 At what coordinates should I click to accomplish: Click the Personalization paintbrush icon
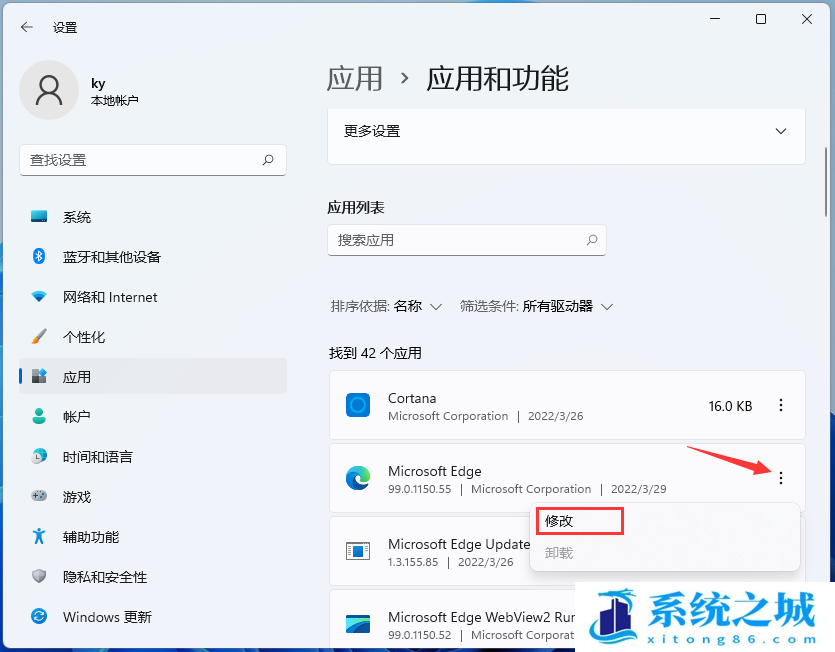pyautogui.click(x=39, y=337)
